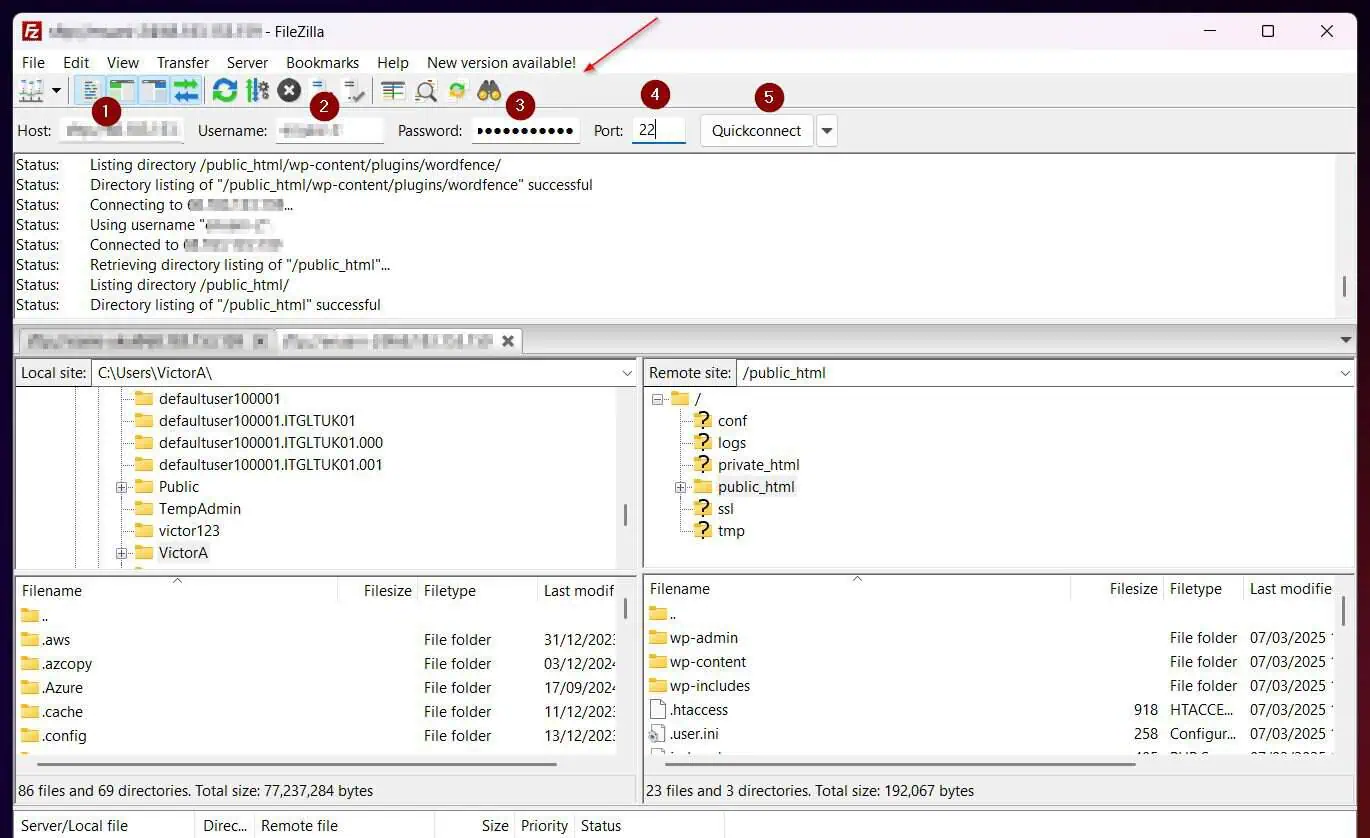Open the Server menu
The width and height of the screenshot is (1370, 838).
click(248, 62)
